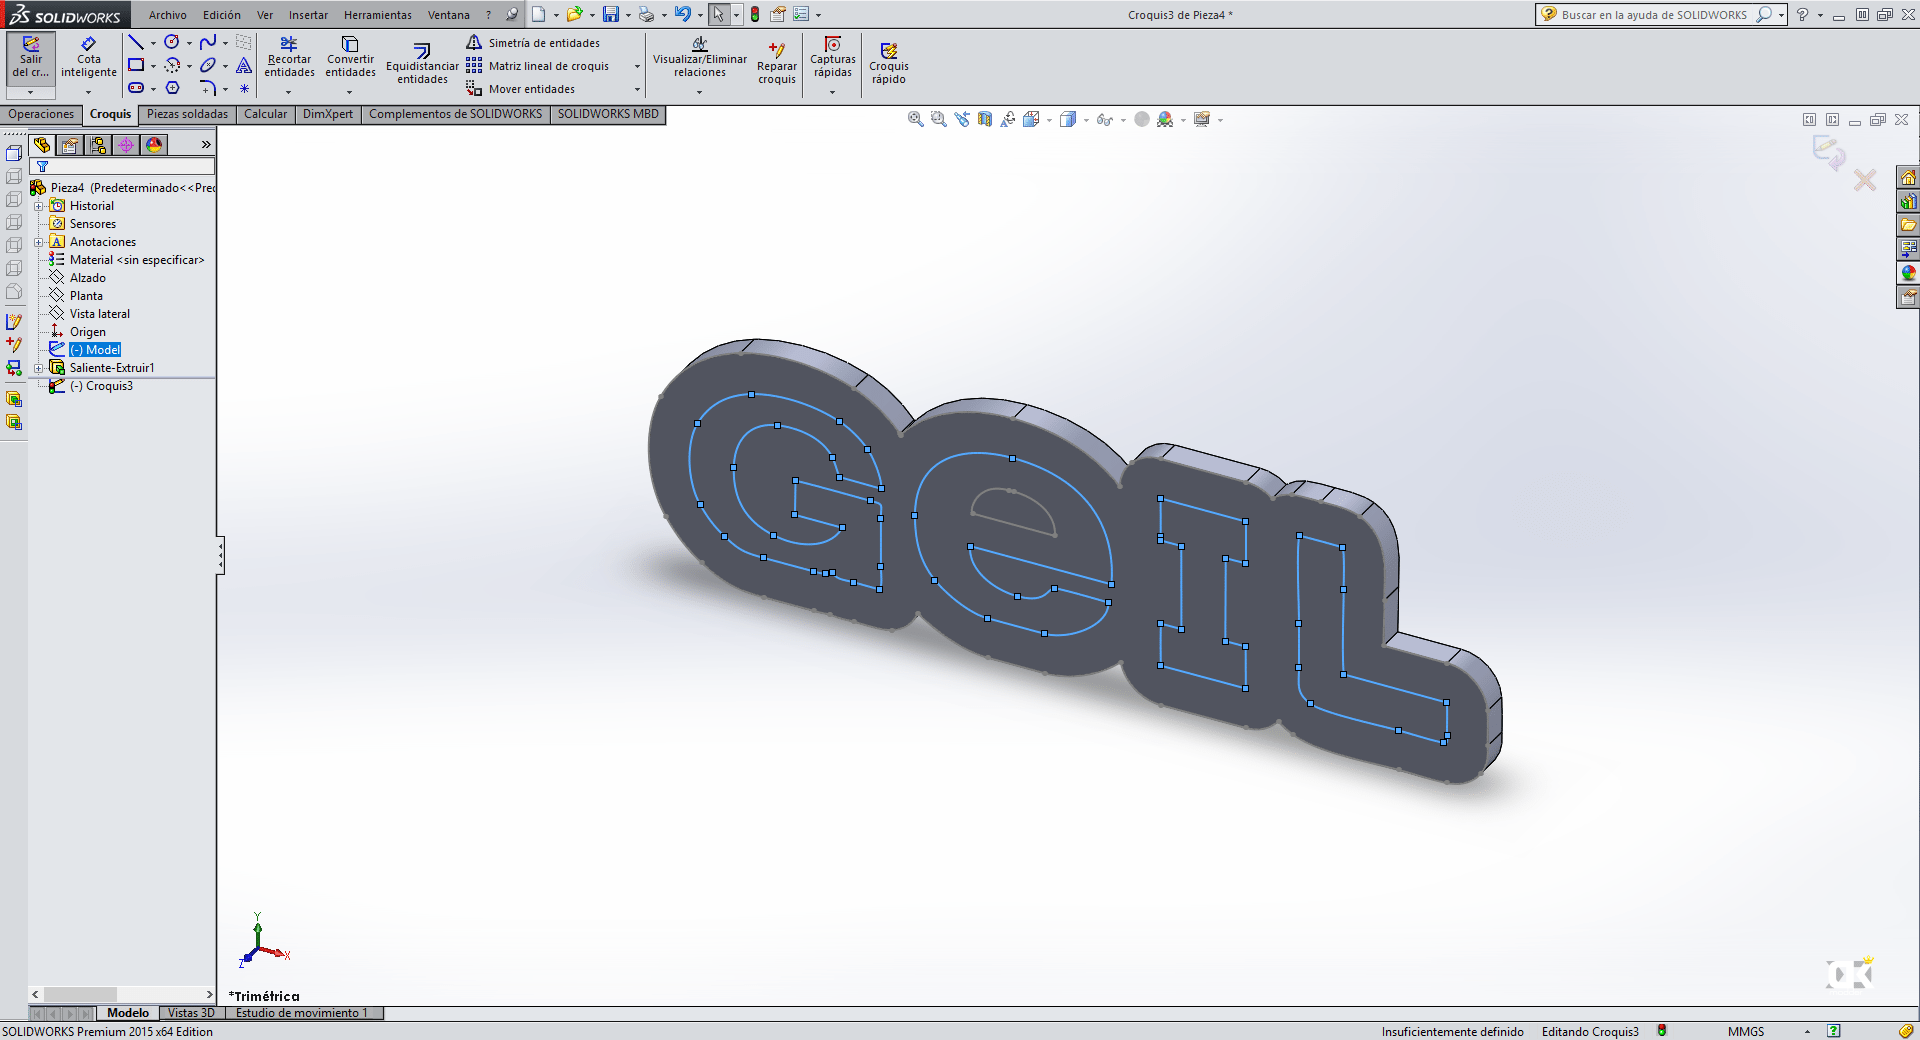The image size is (1920, 1040).
Task: Open Visualizar/Eliminar relaciones dropdown arrow
Action: (x=699, y=92)
